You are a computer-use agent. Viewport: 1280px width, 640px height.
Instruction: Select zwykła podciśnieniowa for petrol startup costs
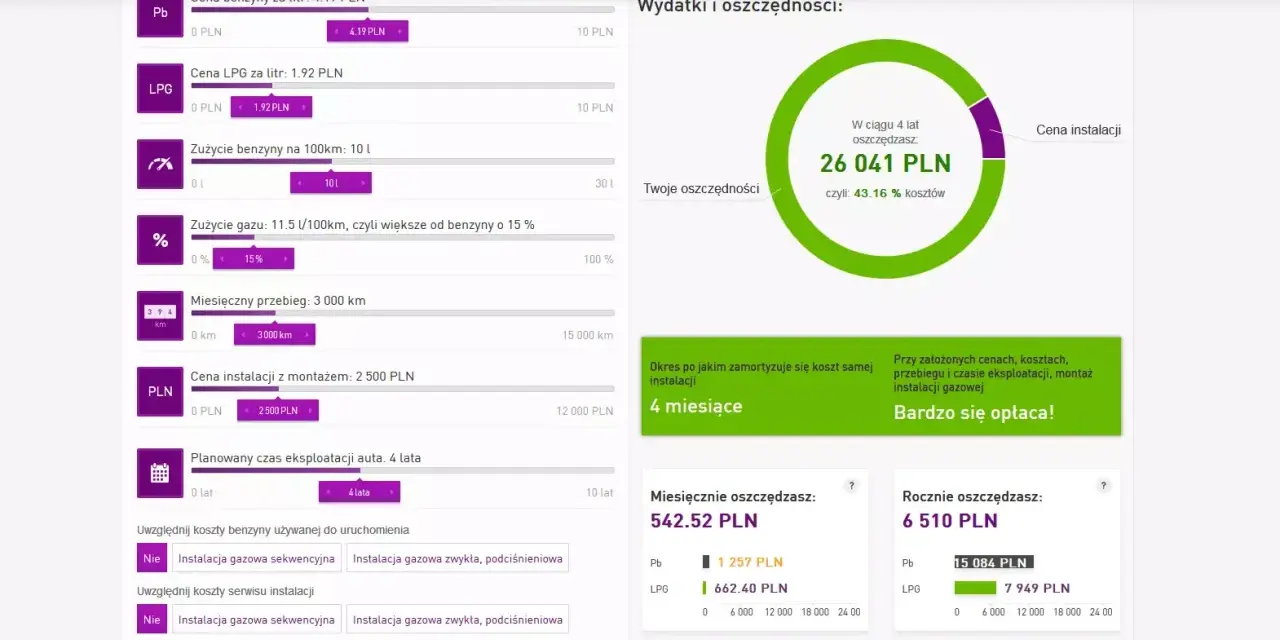point(458,558)
